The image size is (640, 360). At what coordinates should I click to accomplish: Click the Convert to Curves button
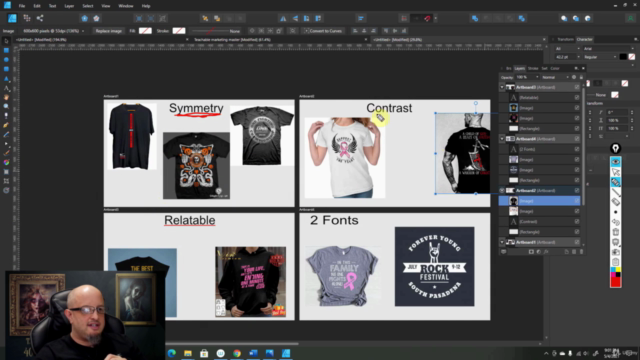point(323,31)
